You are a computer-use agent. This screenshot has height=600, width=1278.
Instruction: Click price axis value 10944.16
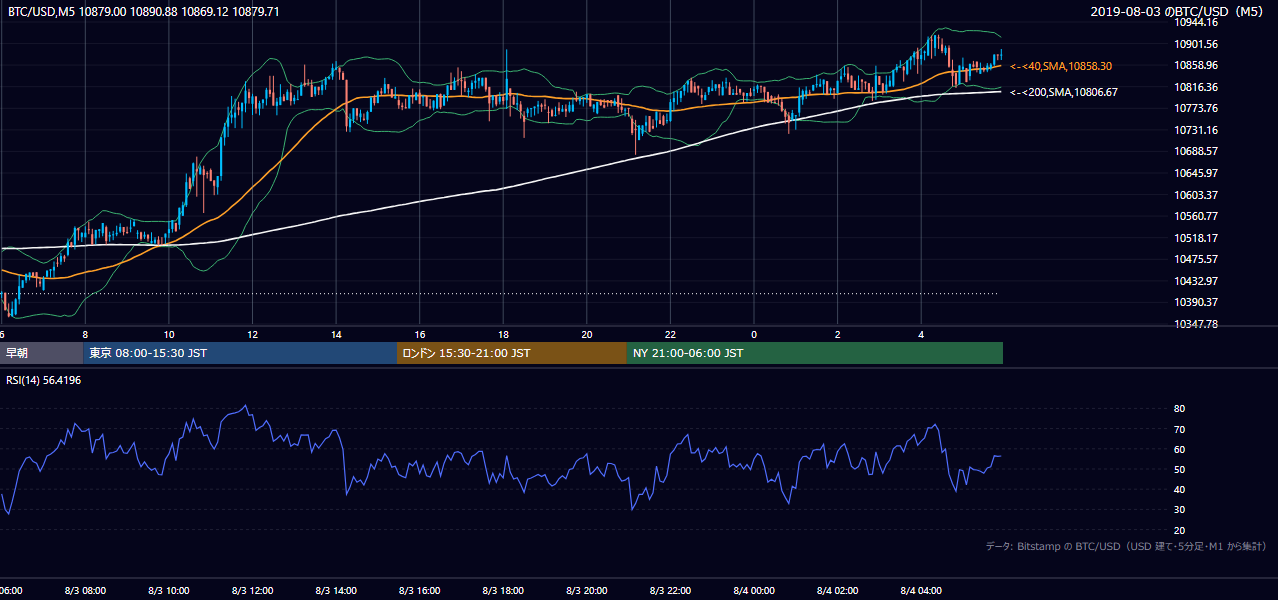[1196, 23]
